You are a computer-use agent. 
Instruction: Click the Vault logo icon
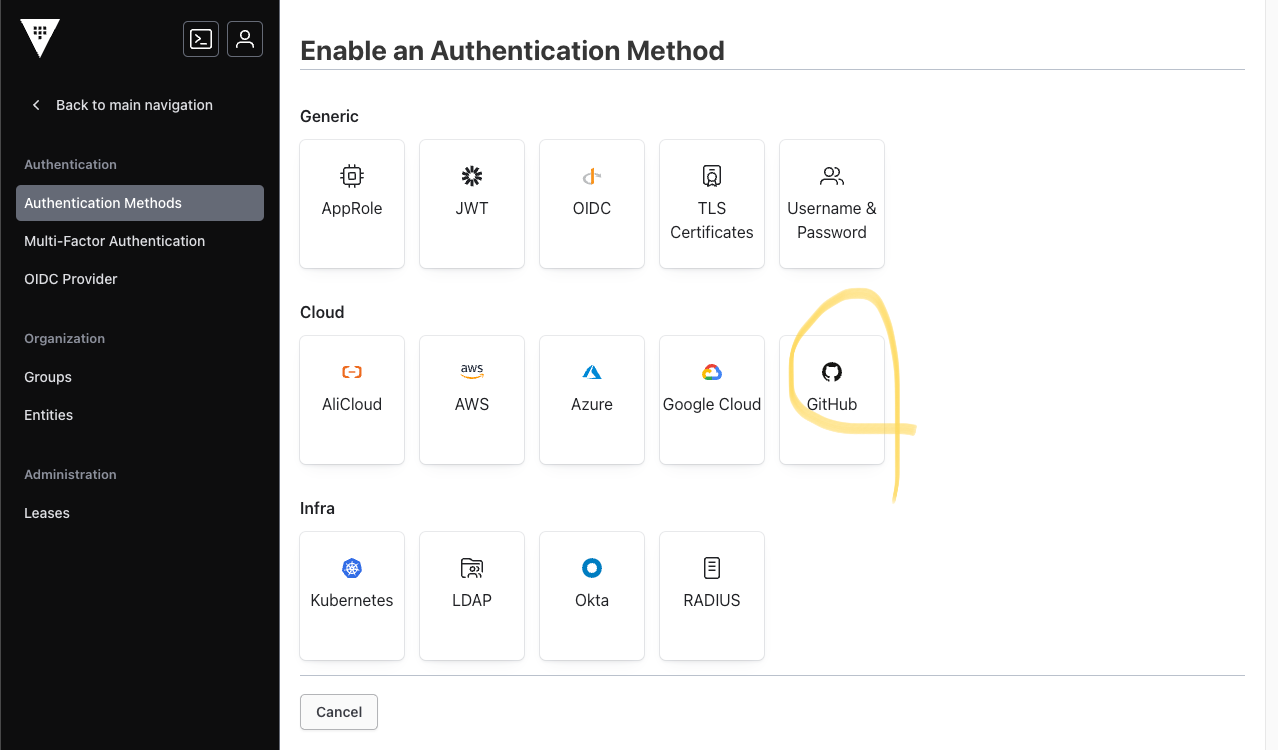[x=40, y=38]
